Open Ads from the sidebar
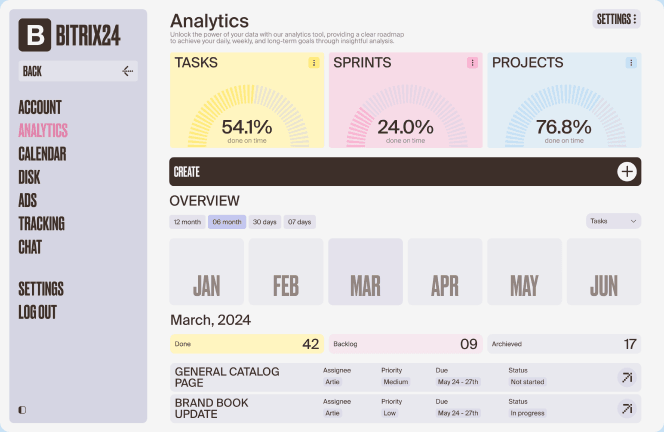Image resolution: width=664 pixels, height=432 pixels. [28, 200]
